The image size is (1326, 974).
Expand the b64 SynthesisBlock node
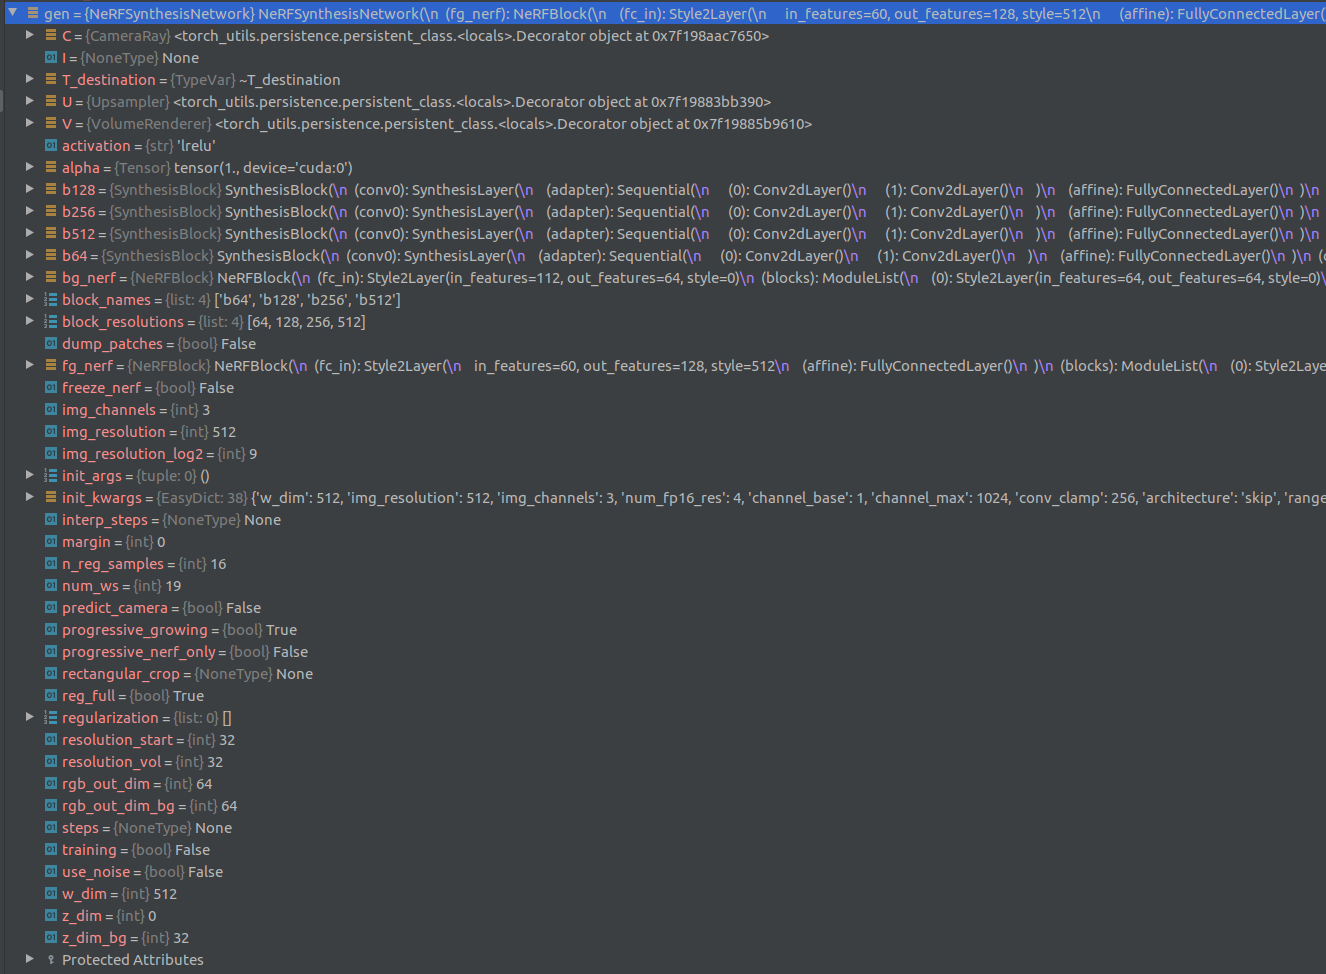29,255
